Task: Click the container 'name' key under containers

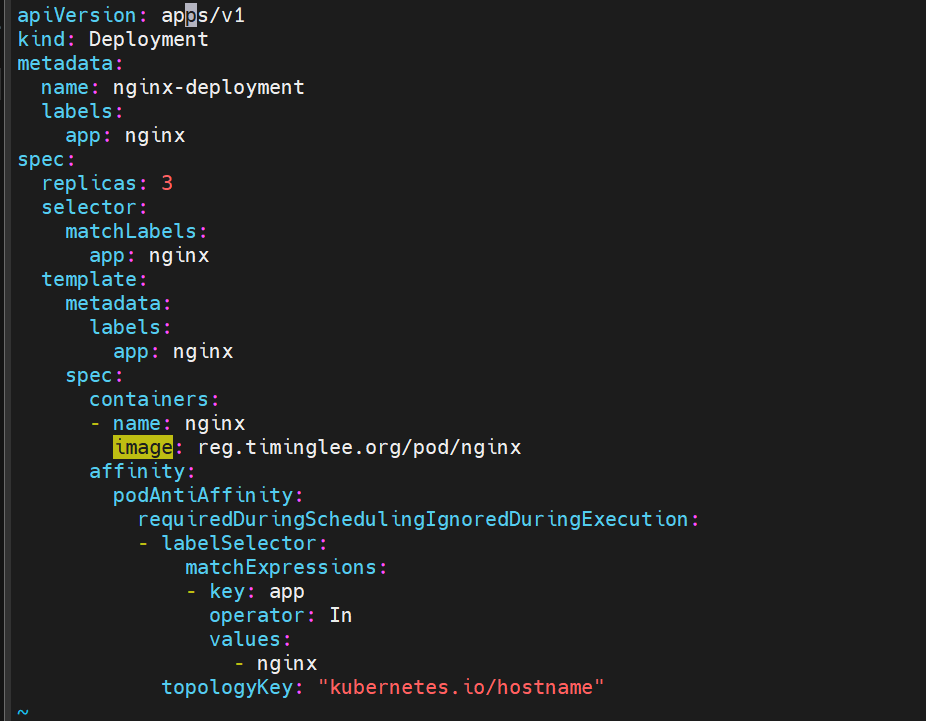Action: 137,423
